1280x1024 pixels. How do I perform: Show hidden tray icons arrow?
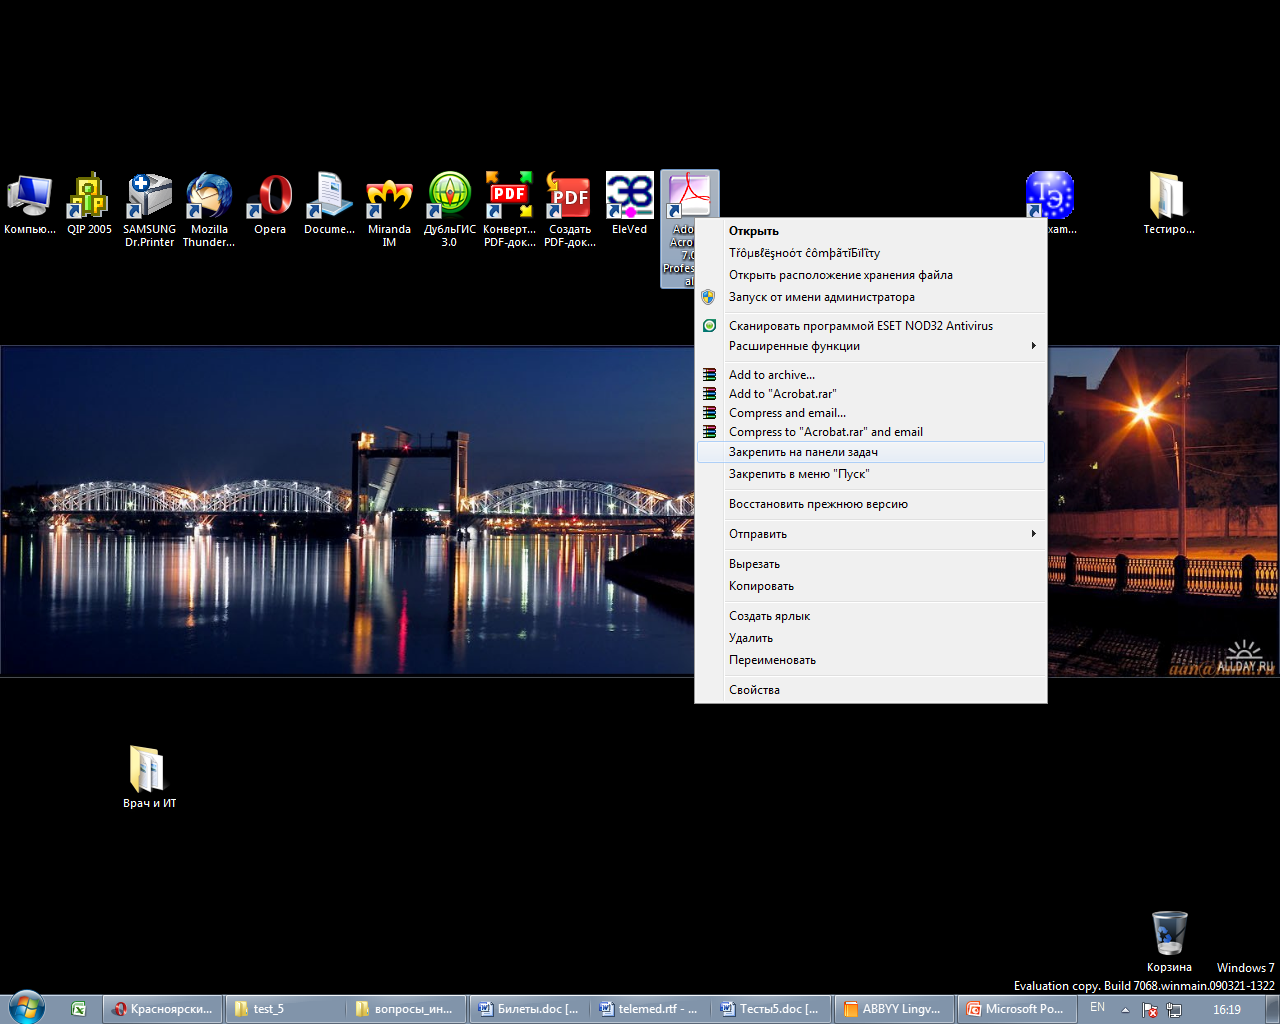[1125, 1010]
